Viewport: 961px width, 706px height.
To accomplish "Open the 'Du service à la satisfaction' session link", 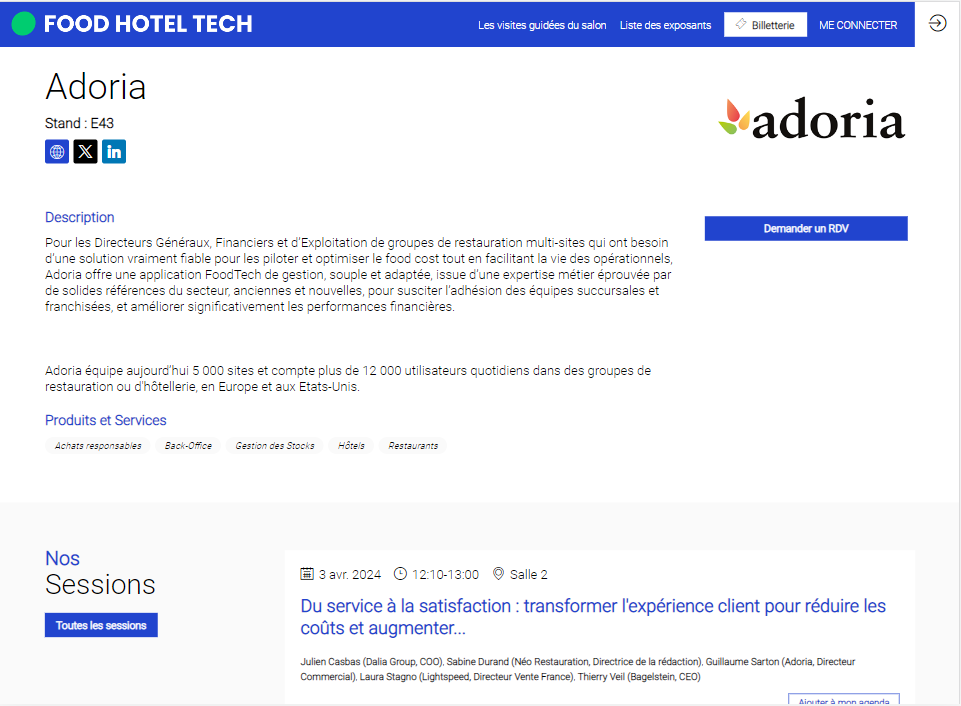I will click(x=593, y=617).
